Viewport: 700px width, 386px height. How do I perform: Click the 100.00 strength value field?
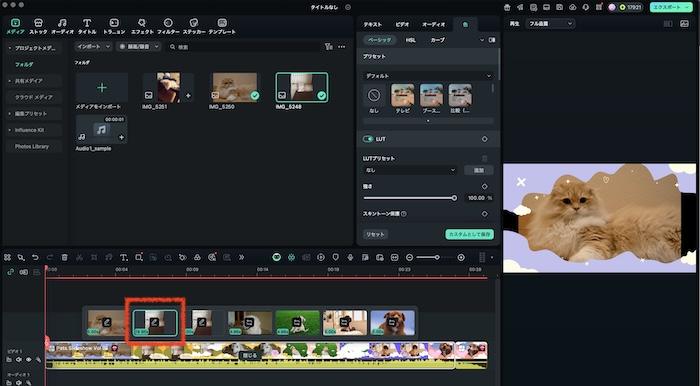pyautogui.click(x=476, y=198)
